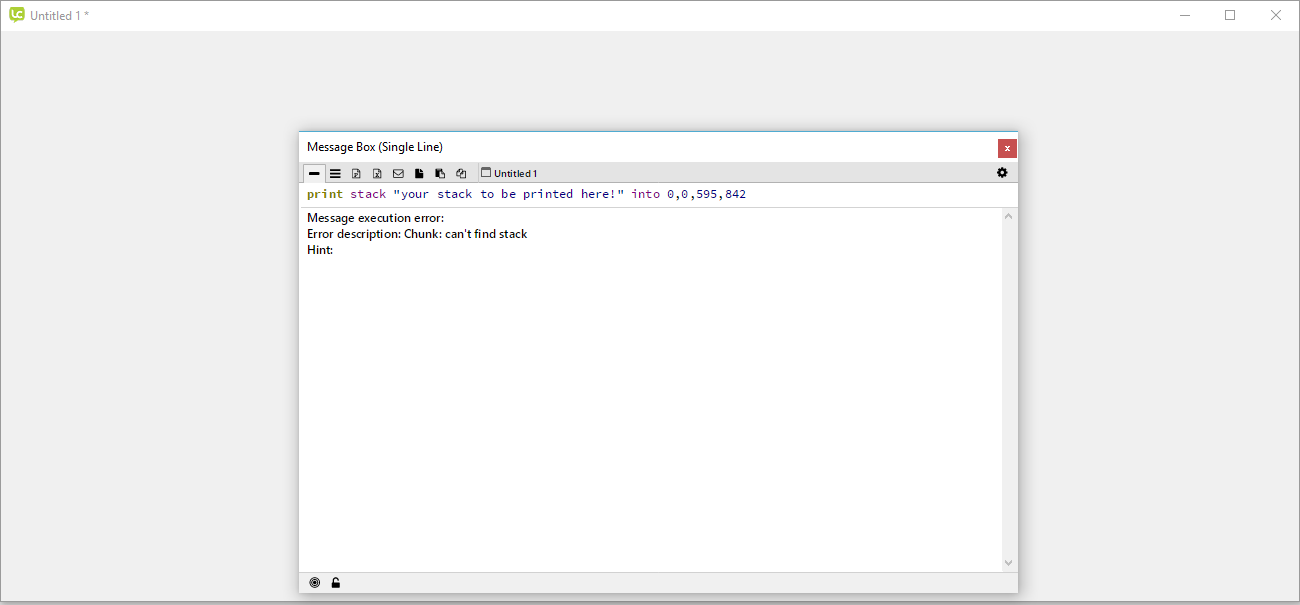Click the LiveCode icon in title bar
Screen dimensions: 1300x605
pos(17,15)
